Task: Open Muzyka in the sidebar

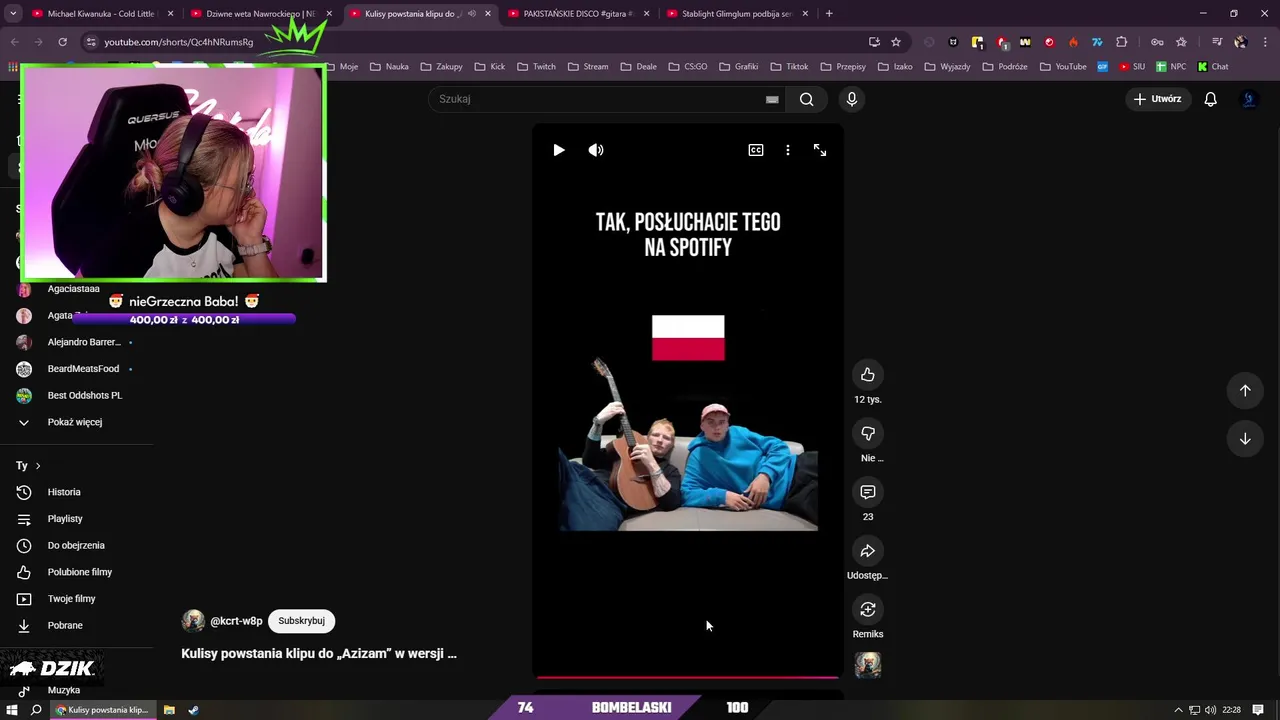Action: click(64, 690)
